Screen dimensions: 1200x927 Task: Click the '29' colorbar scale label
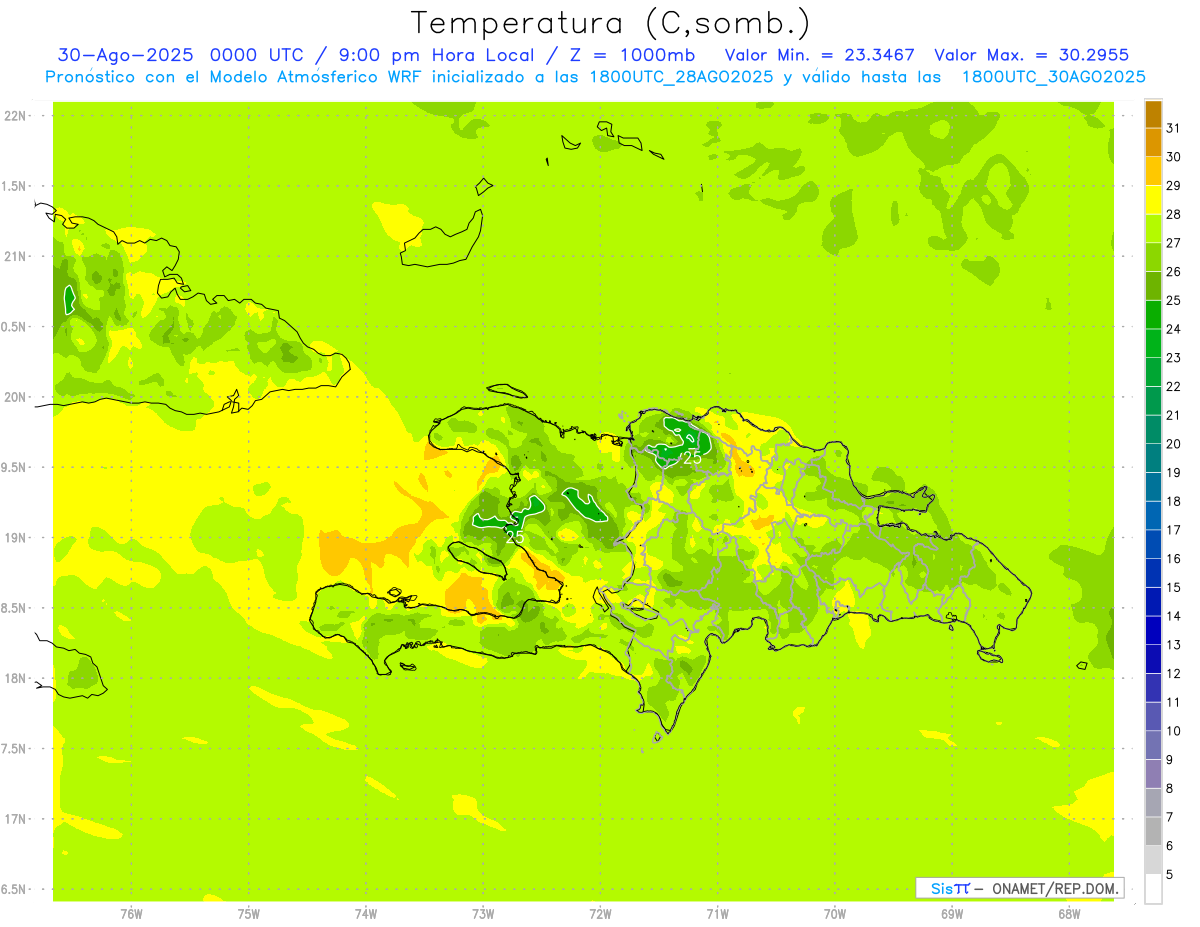click(1174, 185)
